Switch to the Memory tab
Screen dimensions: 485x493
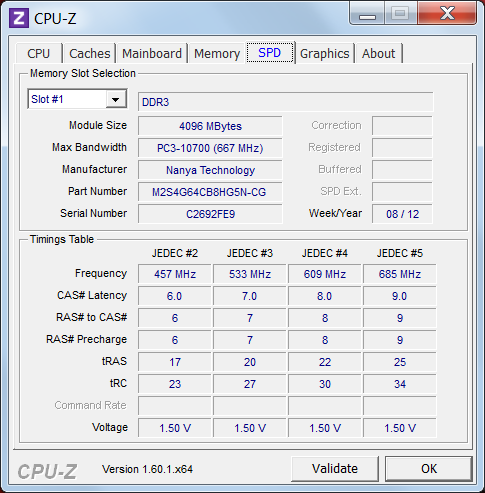[x=217, y=53]
